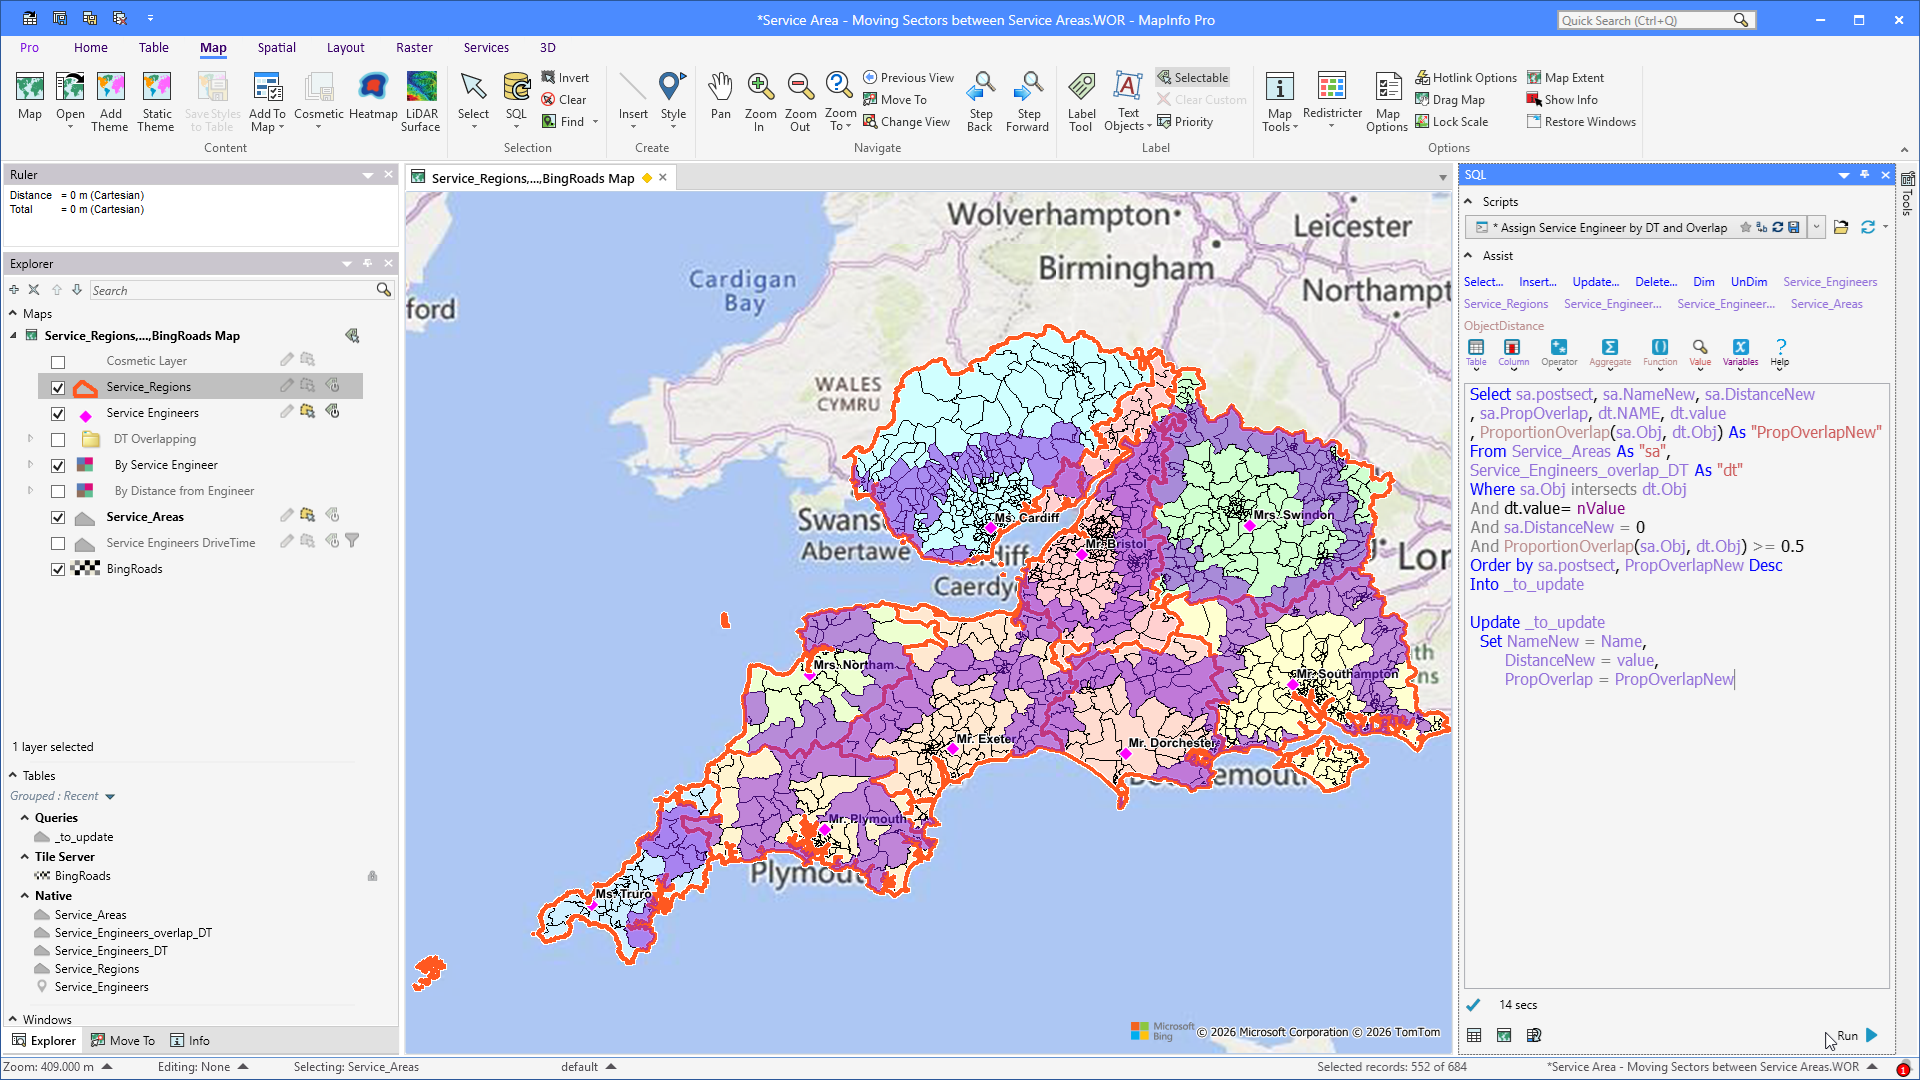Insert Function in SQL Assist toolbar

tap(1660, 352)
